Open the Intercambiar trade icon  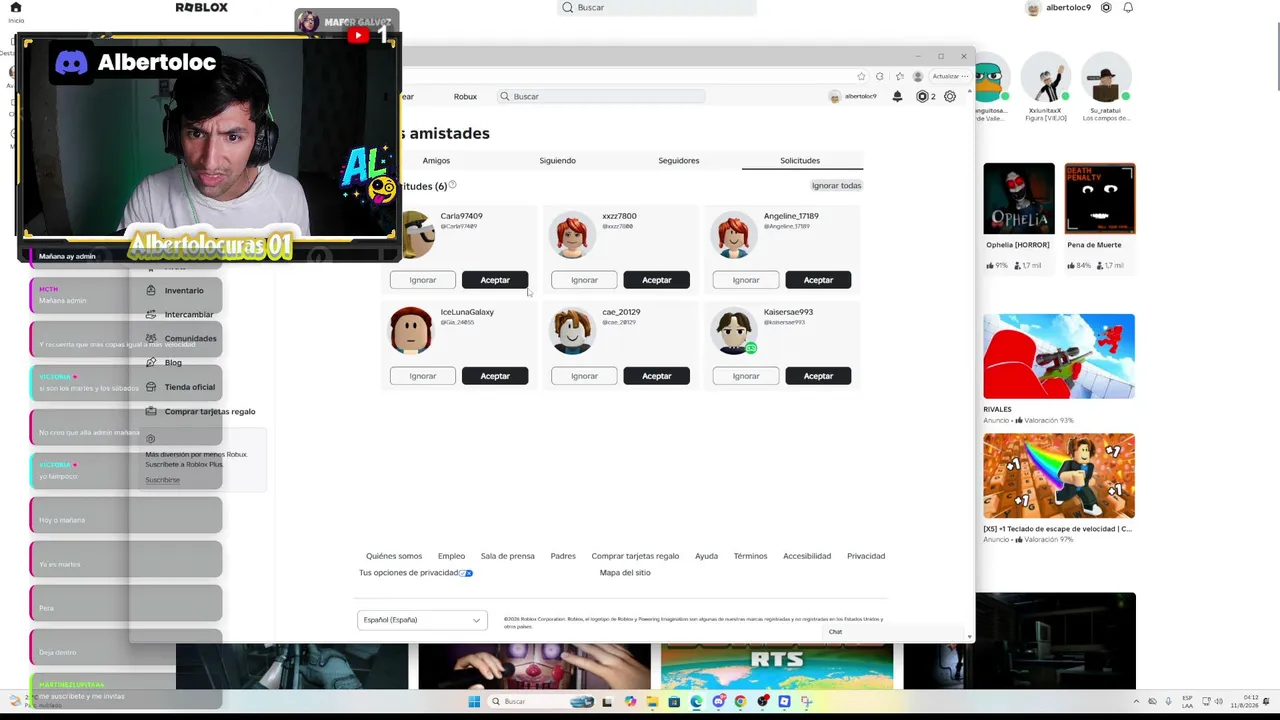point(151,314)
